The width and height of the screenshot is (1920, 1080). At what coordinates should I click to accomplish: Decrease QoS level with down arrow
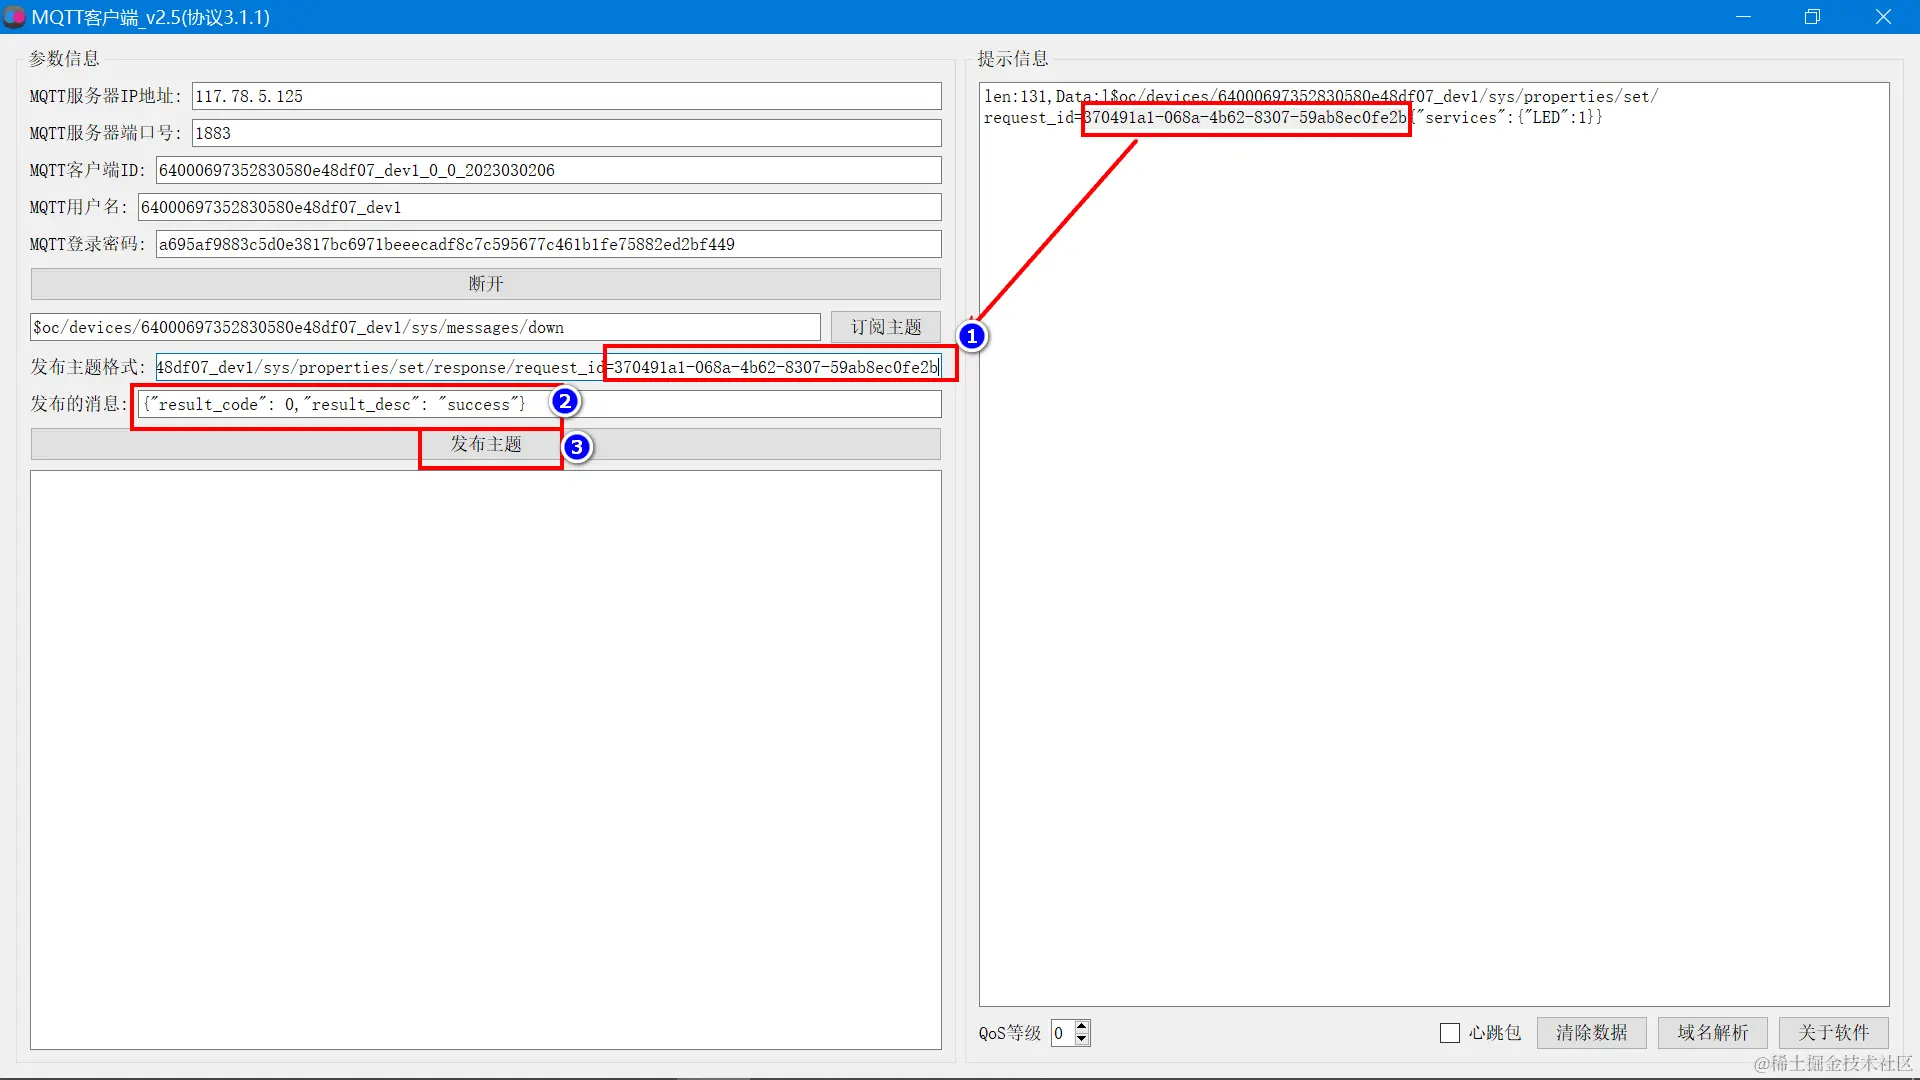pyautogui.click(x=1082, y=1039)
